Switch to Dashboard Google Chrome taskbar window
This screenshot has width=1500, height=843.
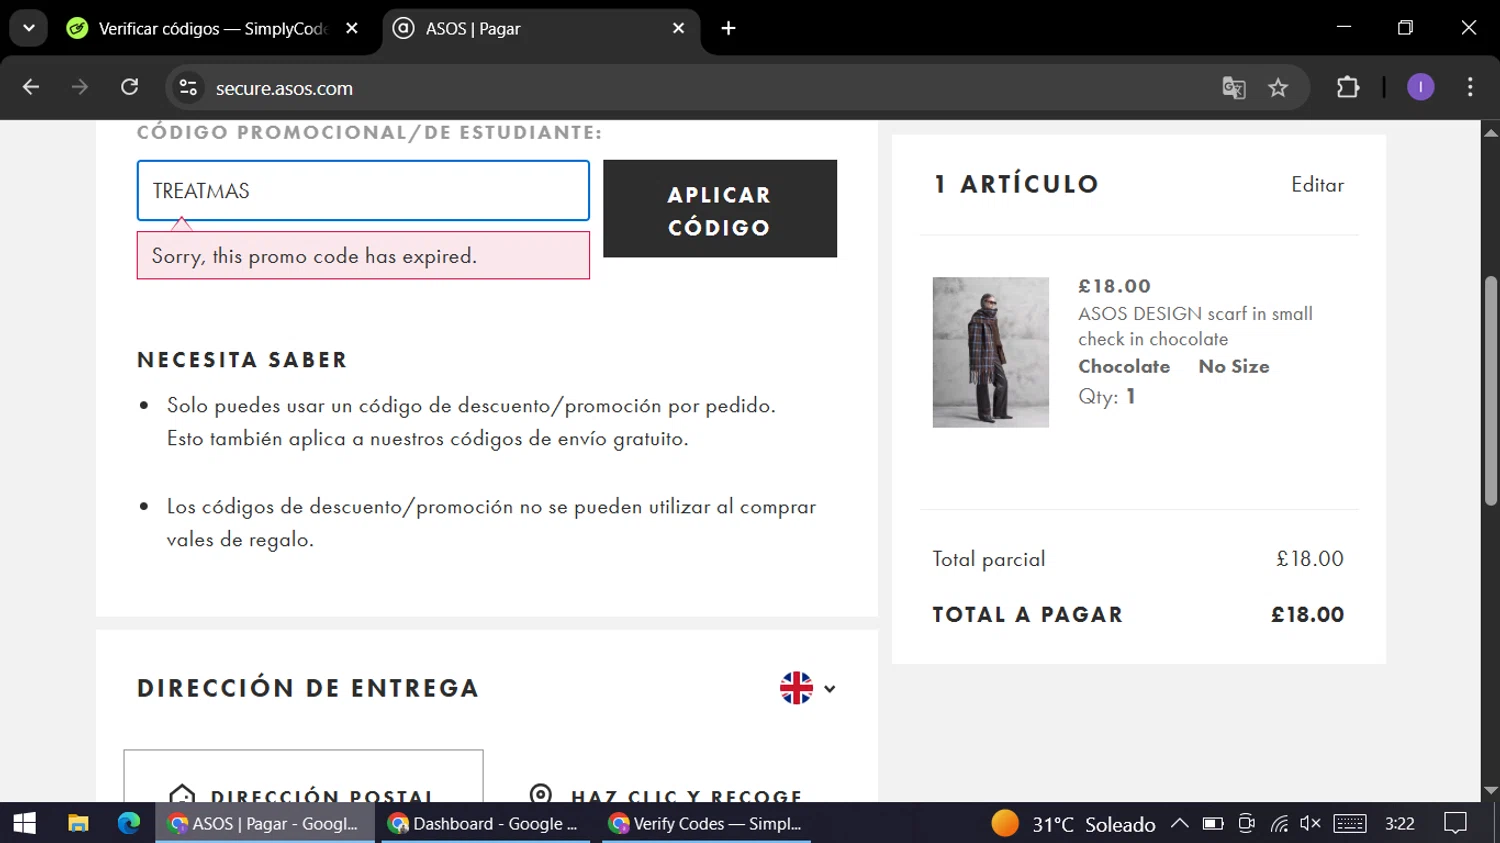point(487,823)
